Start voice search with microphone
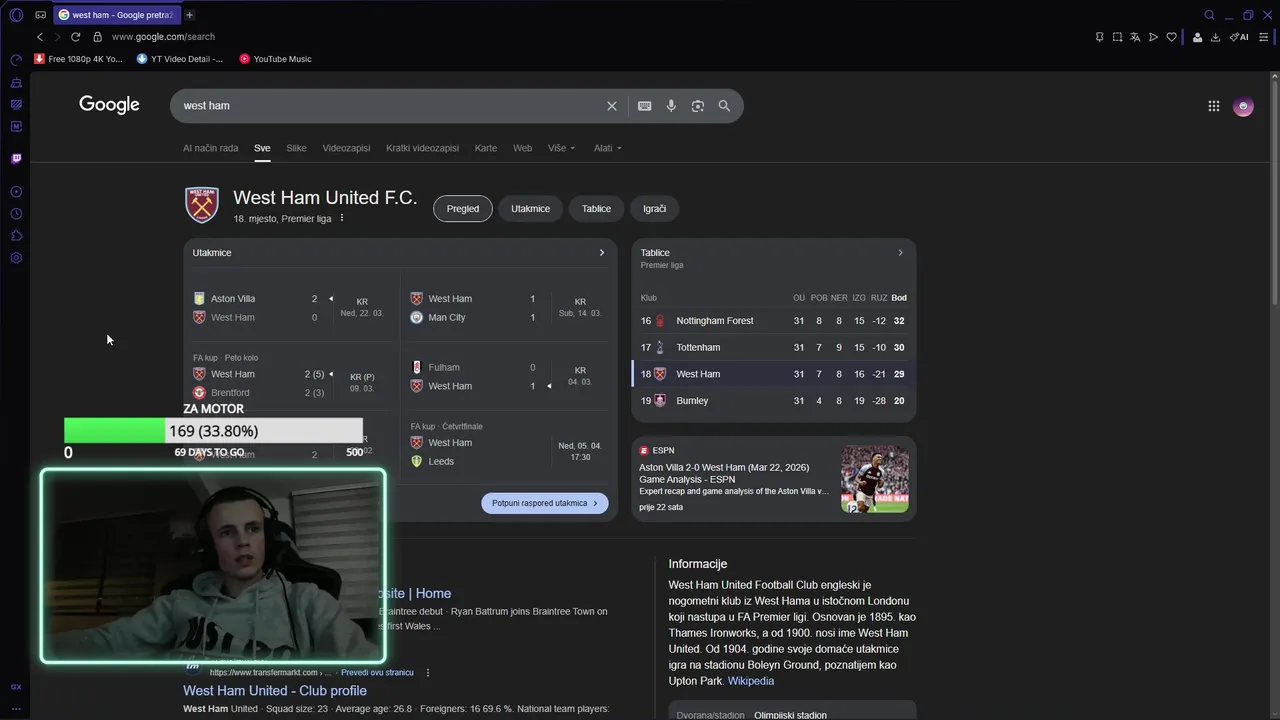The width and height of the screenshot is (1280, 720). [x=671, y=106]
